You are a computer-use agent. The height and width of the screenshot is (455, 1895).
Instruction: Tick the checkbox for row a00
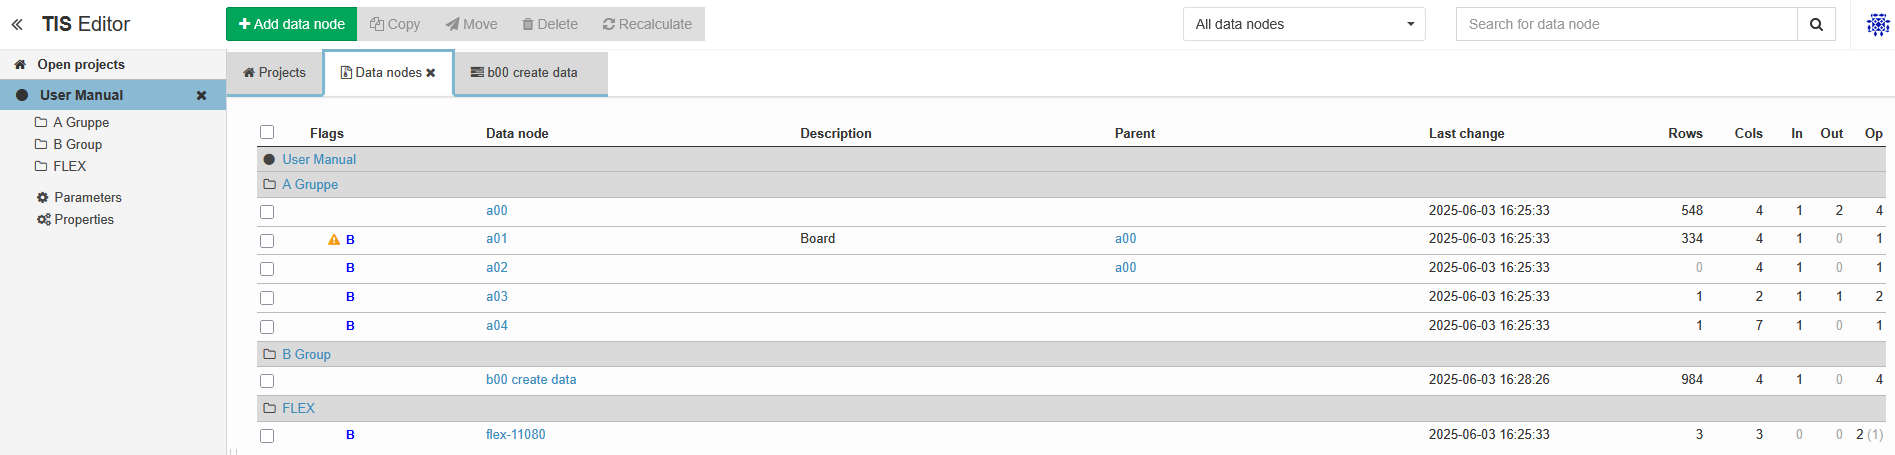pyautogui.click(x=267, y=212)
